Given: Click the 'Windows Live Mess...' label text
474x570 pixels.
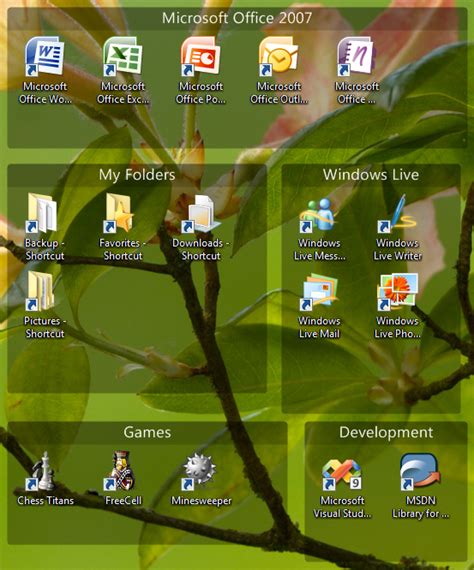Looking at the screenshot, I should (320, 249).
